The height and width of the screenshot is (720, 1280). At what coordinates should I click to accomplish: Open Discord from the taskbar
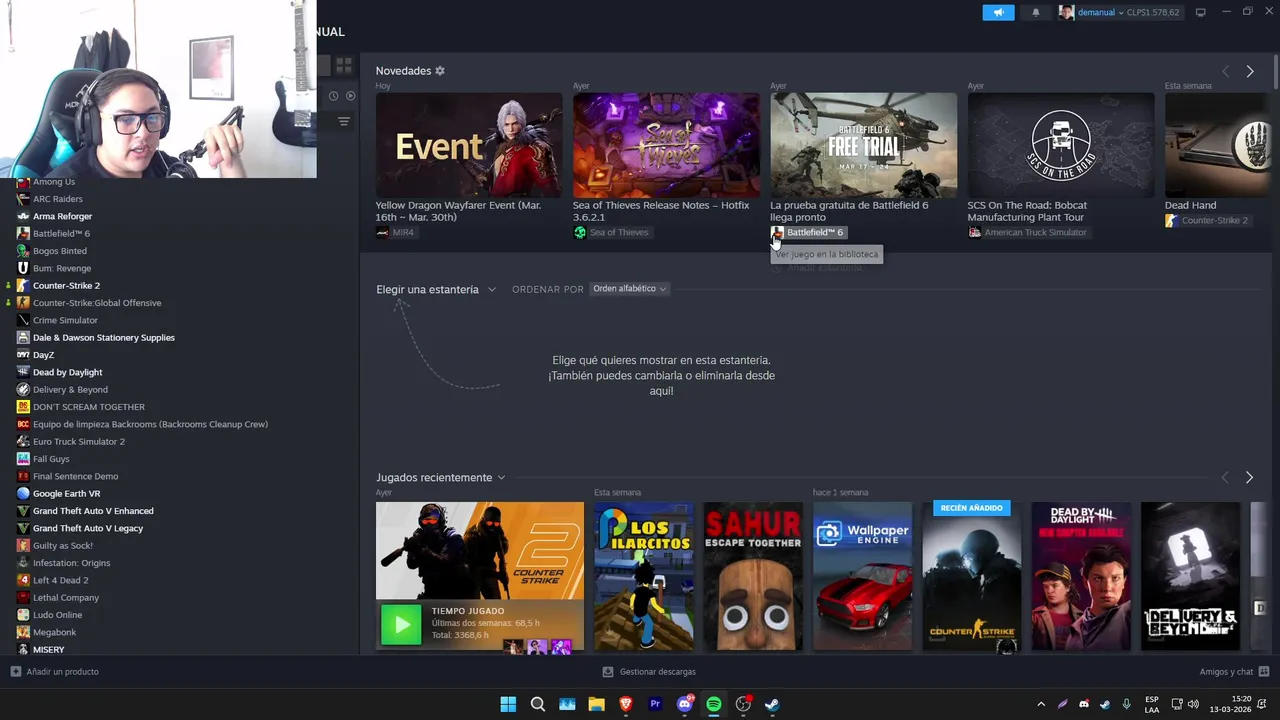click(685, 704)
